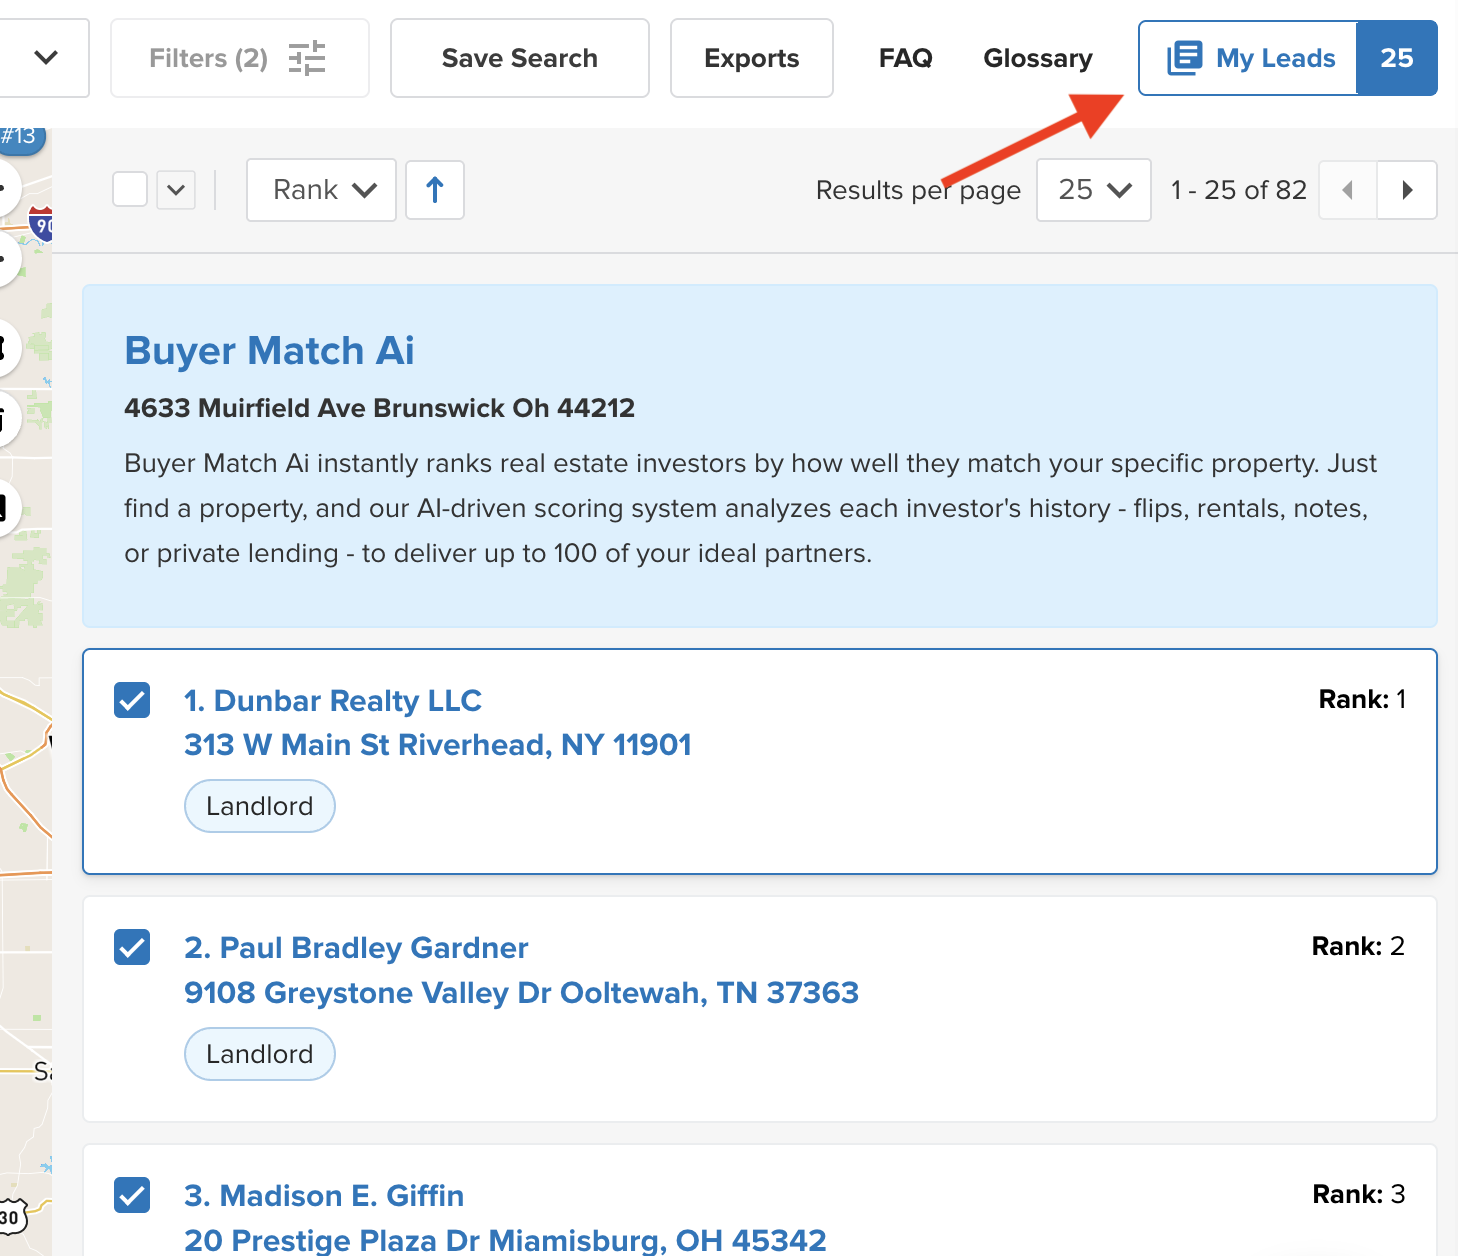Open address 9108 Greystone Valley Dr Ooltewah
1458x1256 pixels.
coord(521,993)
